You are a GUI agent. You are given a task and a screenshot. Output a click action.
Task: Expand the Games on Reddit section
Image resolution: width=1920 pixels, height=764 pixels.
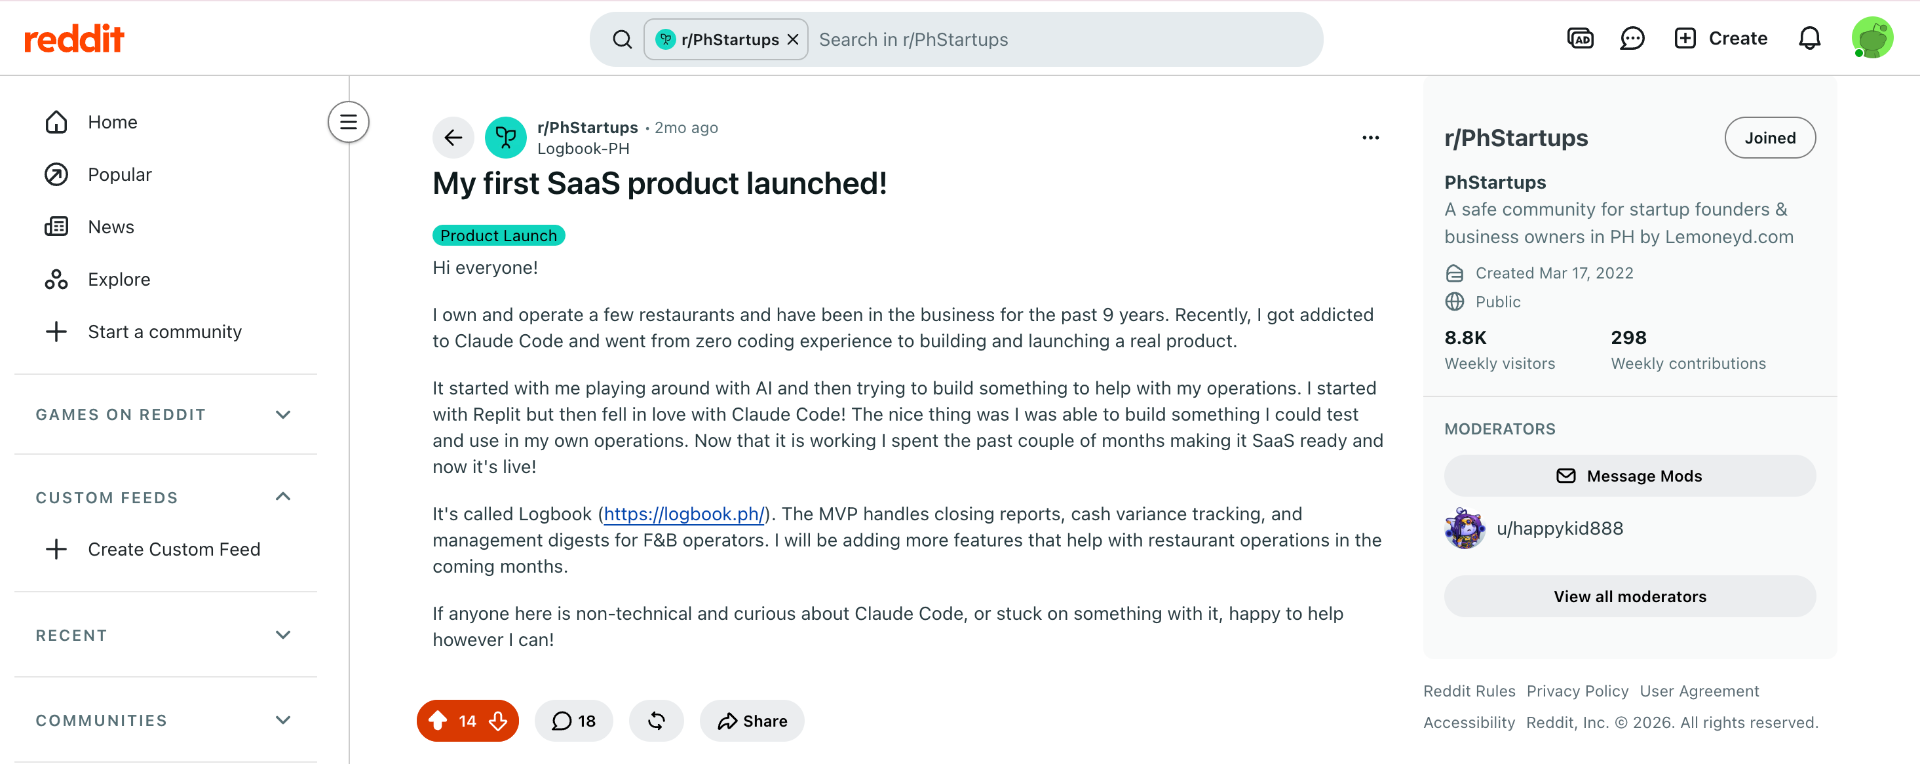pyautogui.click(x=166, y=415)
